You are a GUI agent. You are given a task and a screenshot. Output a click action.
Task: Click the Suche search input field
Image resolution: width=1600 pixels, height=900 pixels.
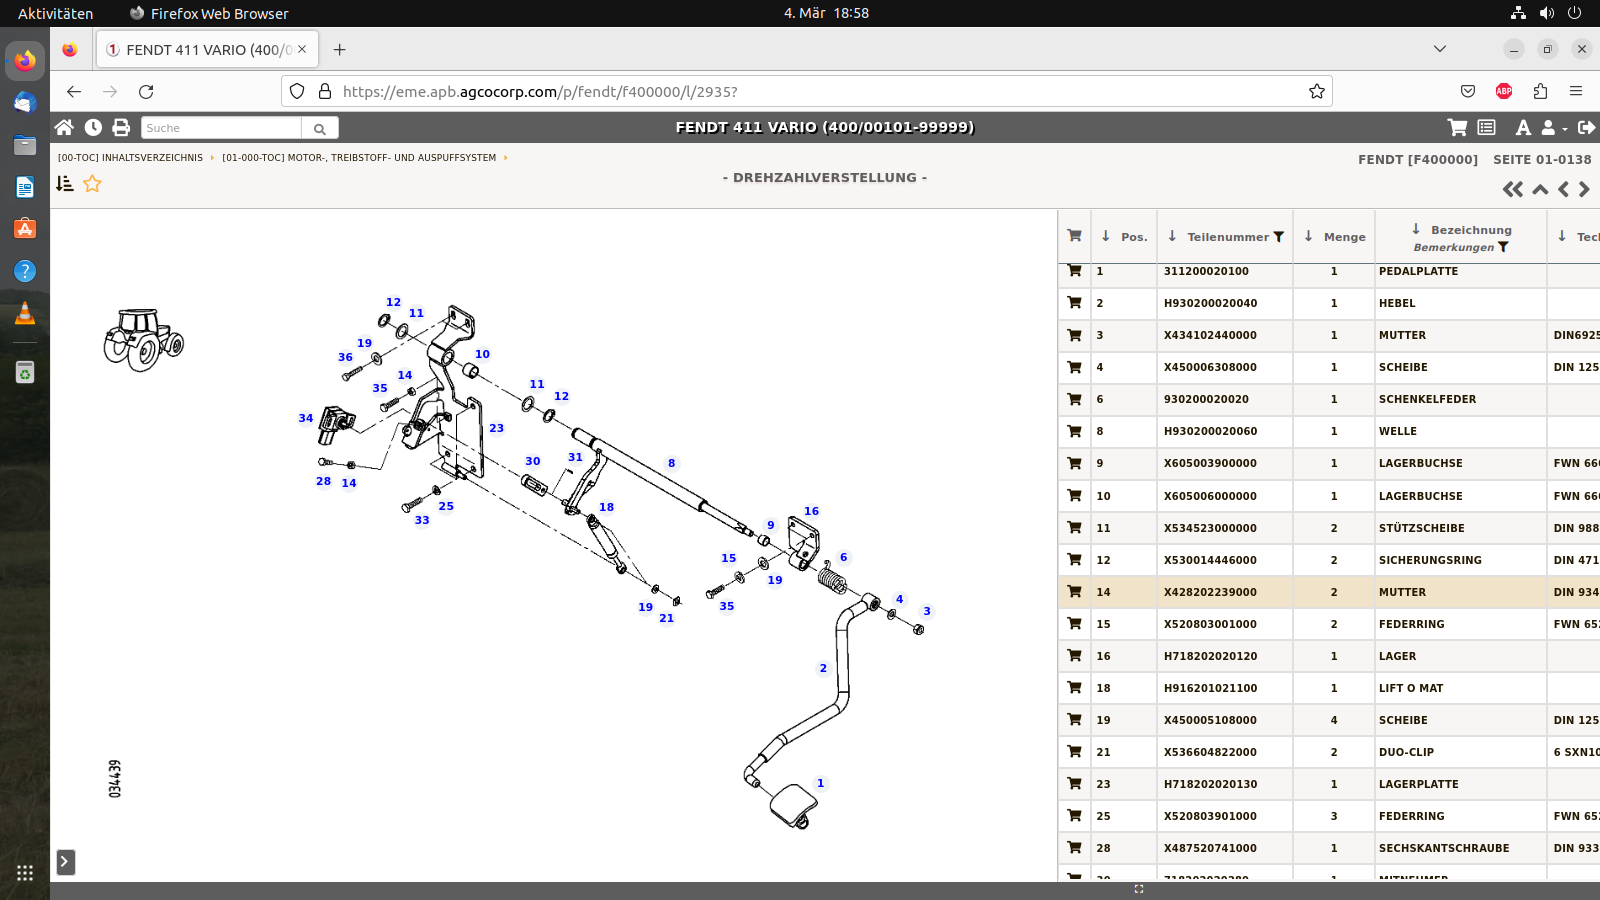point(221,128)
